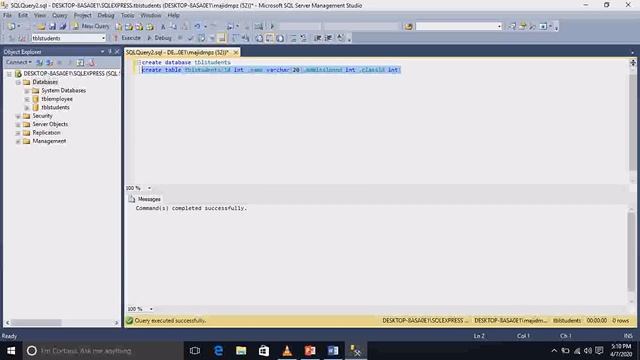The image size is (640, 360).
Task: Open the Debug menu
Action: (x=106, y=15)
